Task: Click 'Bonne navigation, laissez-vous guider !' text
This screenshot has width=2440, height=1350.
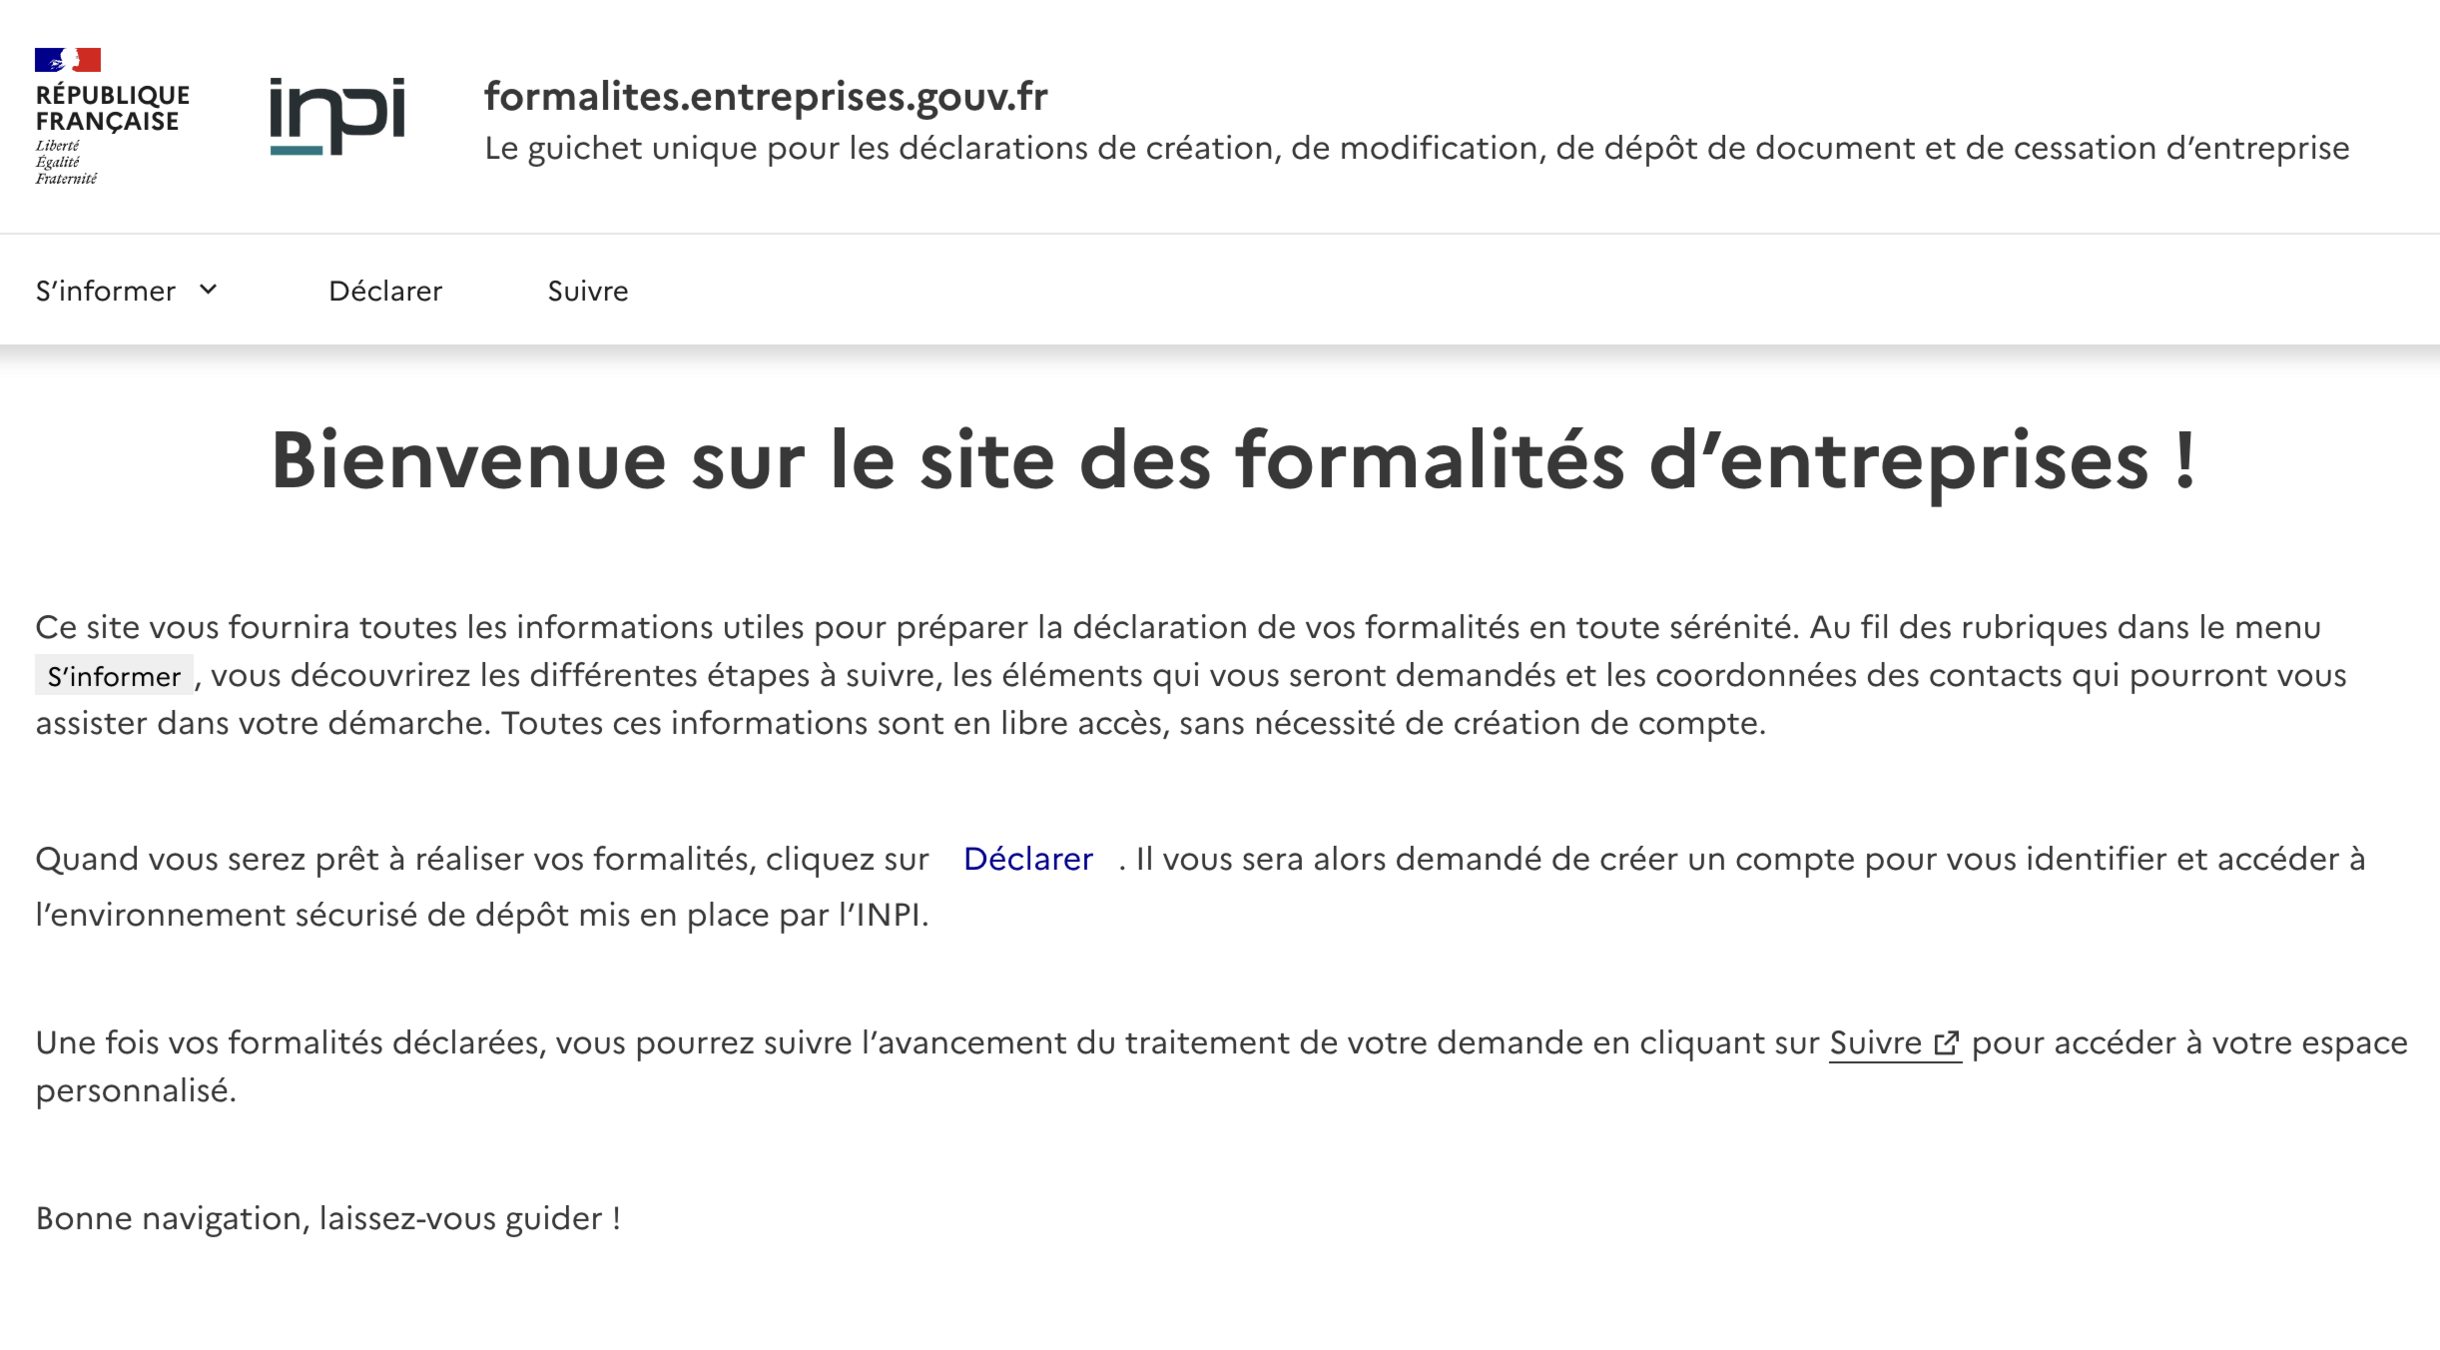Action: point(328,1218)
